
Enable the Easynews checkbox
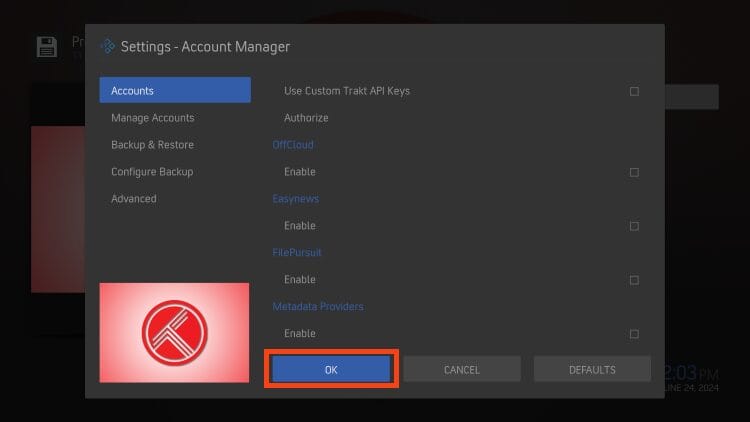click(634, 226)
